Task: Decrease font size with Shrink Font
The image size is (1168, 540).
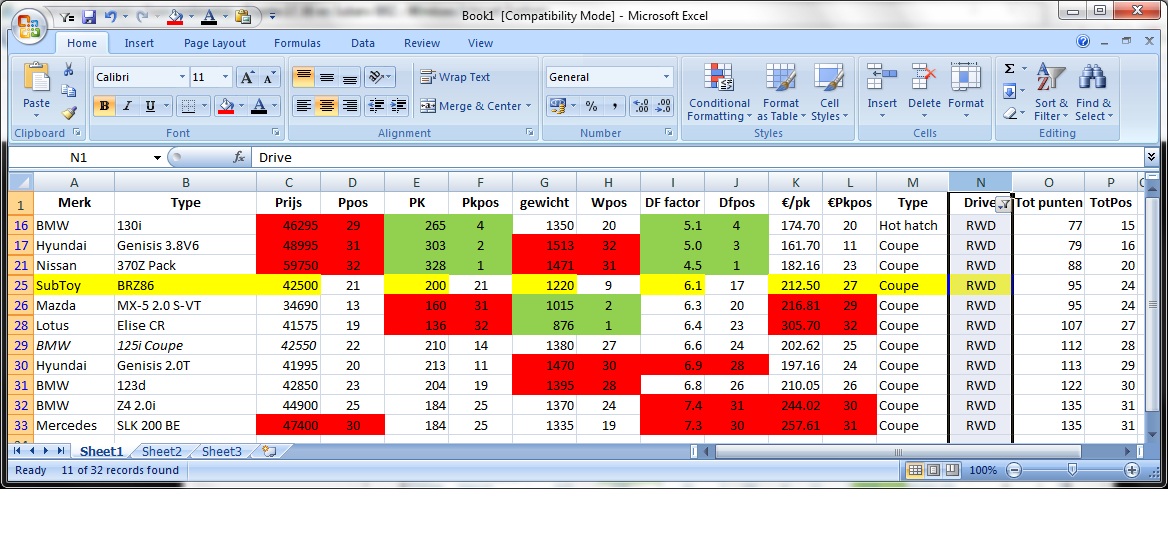Action: tap(269, 77)
